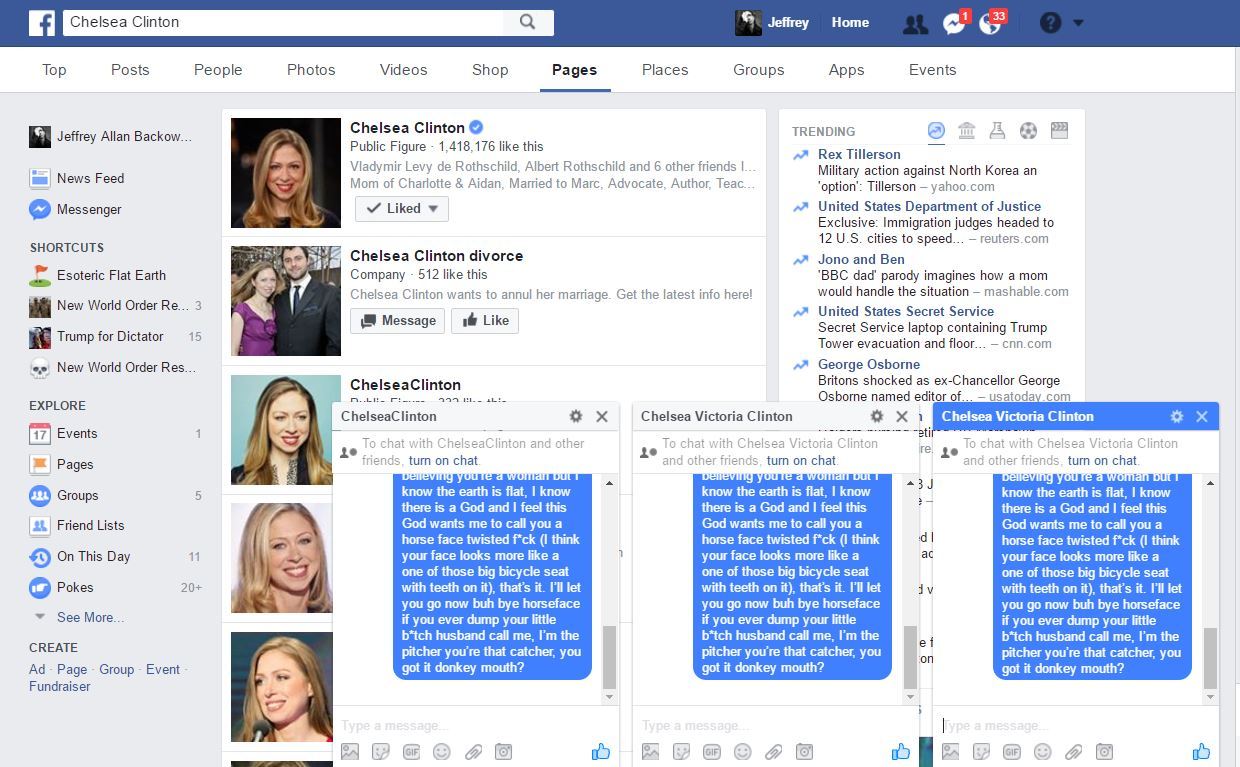Click Type a message field in ChelseaClinton chat
Viewport: 1240px width, 767px height.
point(475,725)
